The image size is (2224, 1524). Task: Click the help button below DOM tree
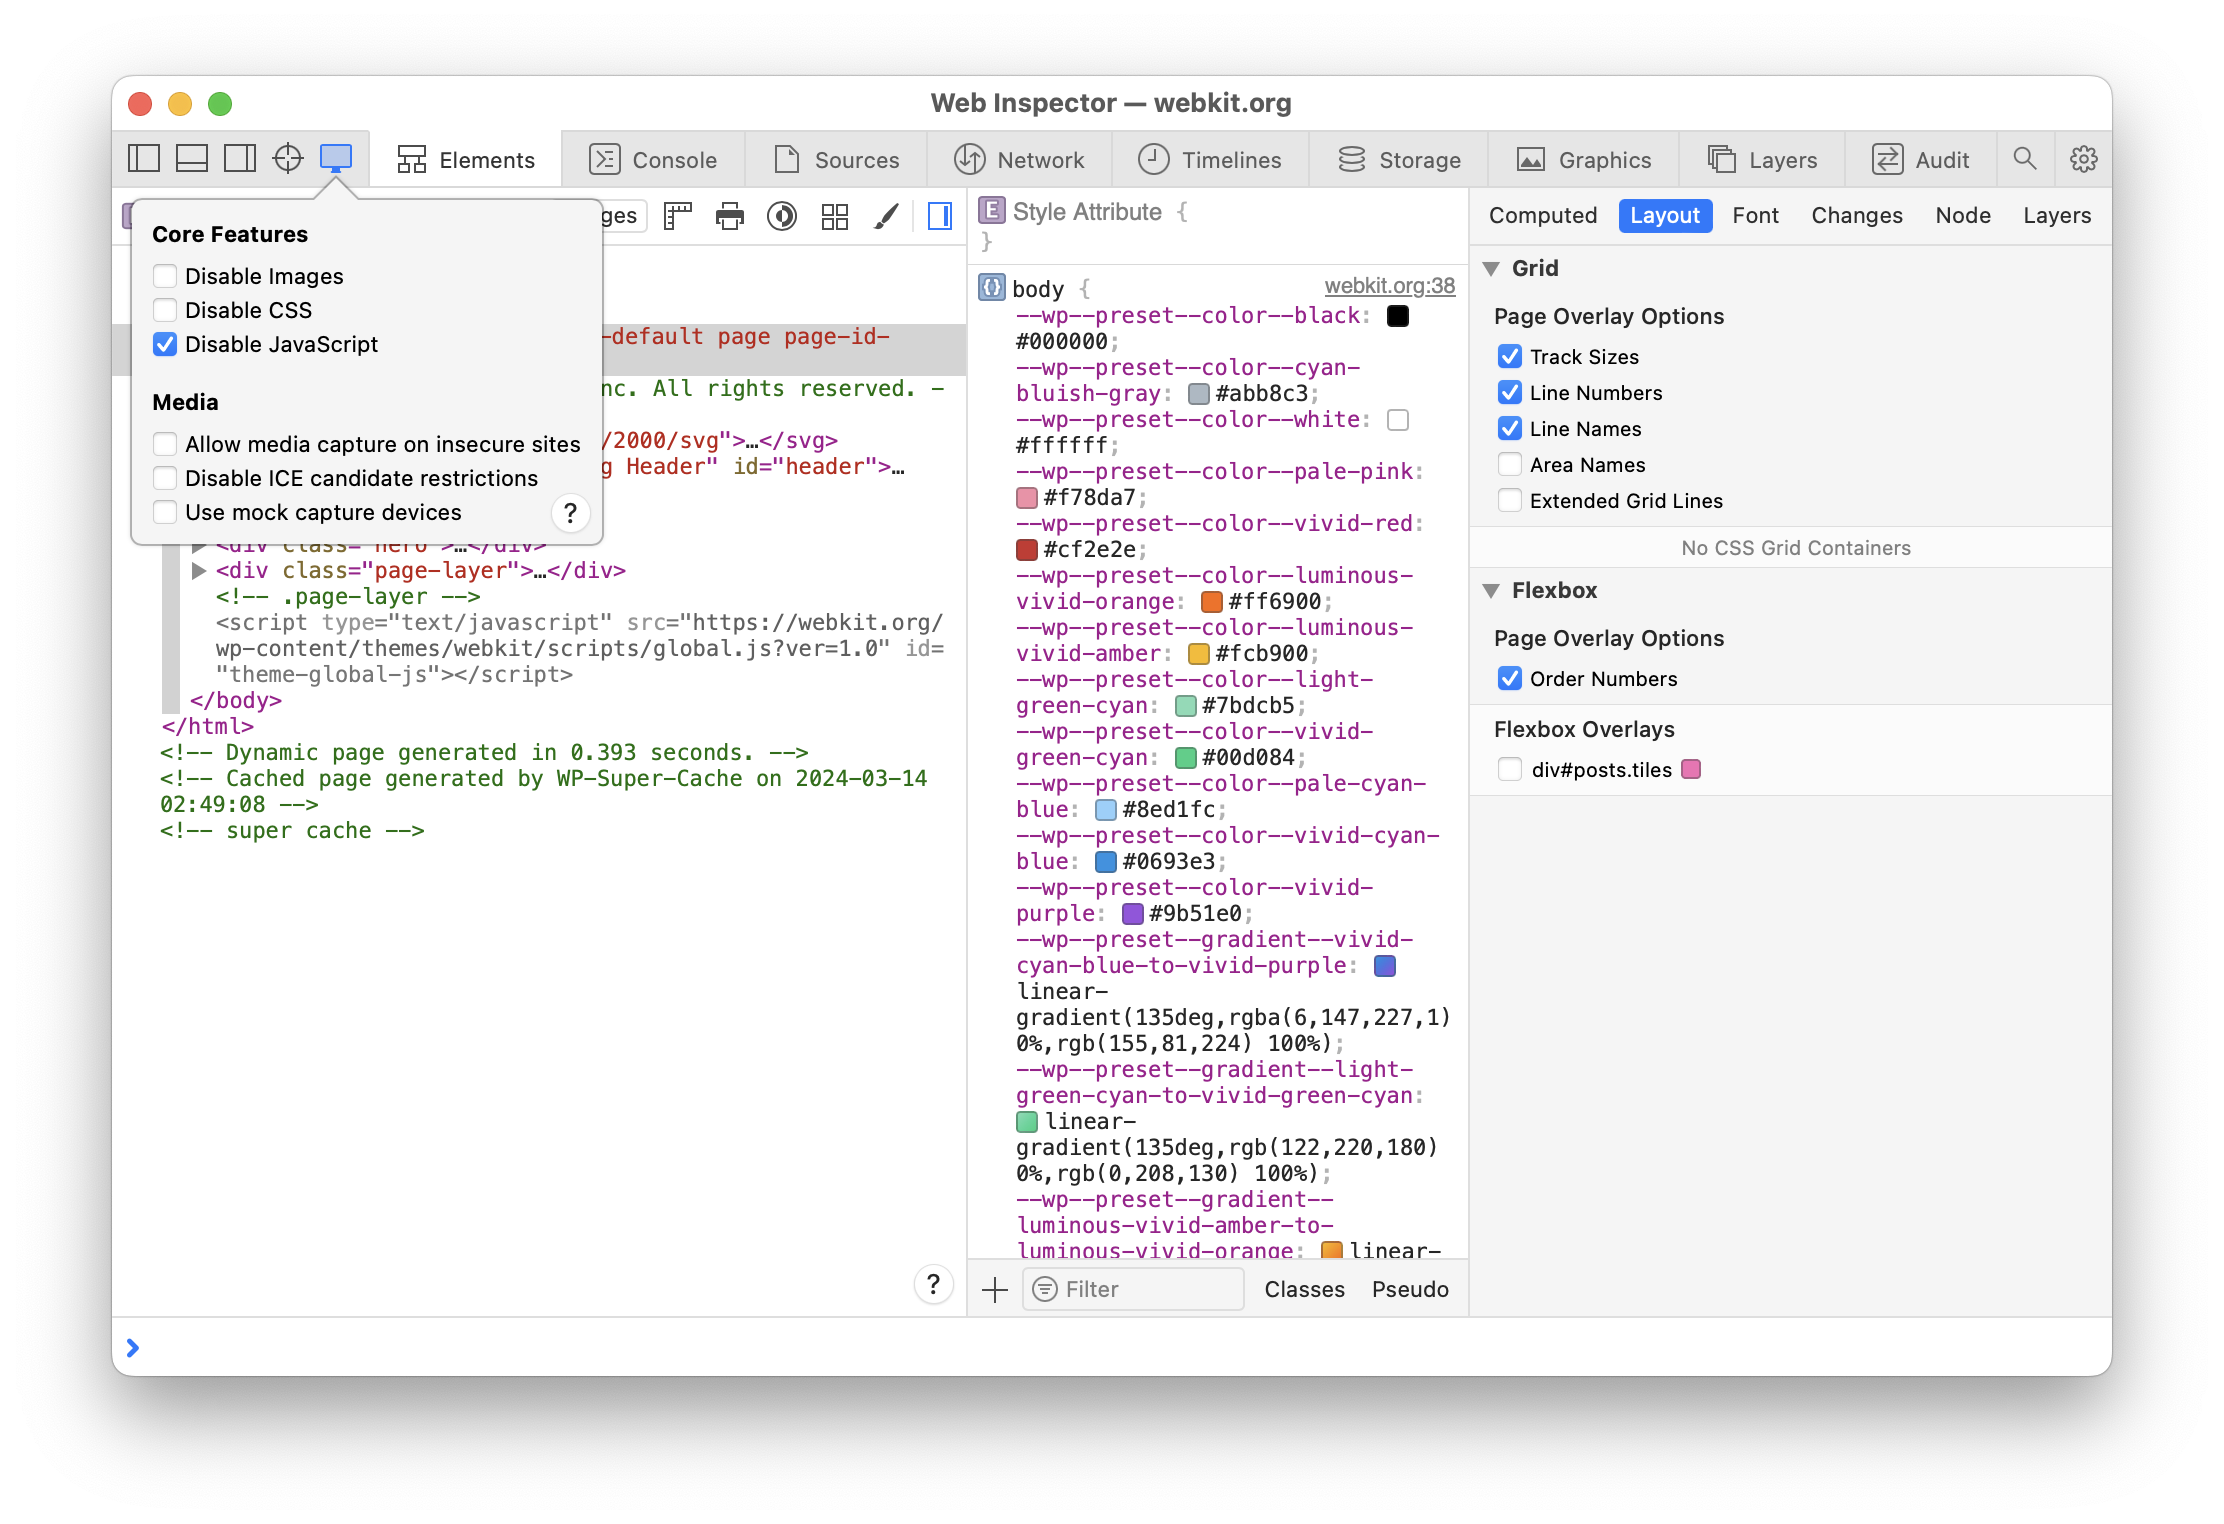point(933,1284)
